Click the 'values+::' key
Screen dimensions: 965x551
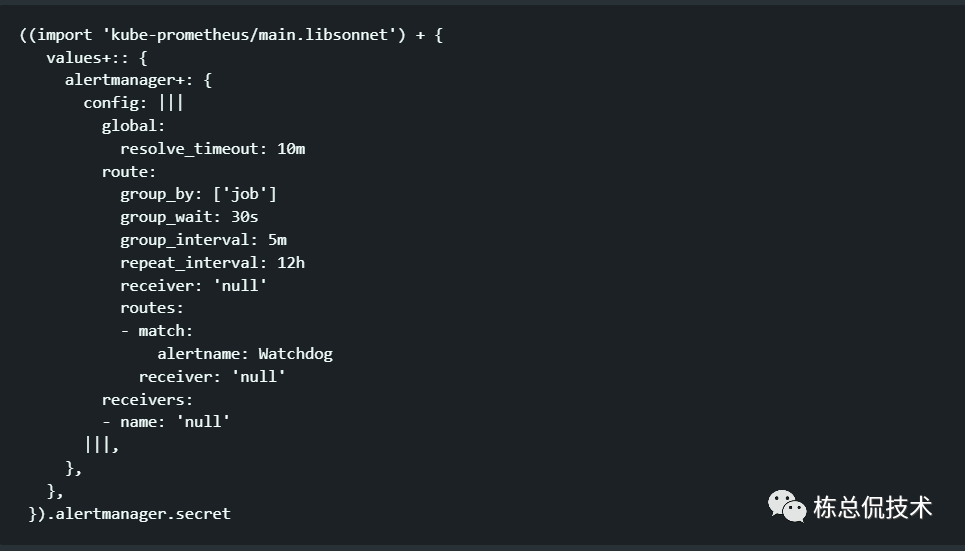[x=96, y=58]
